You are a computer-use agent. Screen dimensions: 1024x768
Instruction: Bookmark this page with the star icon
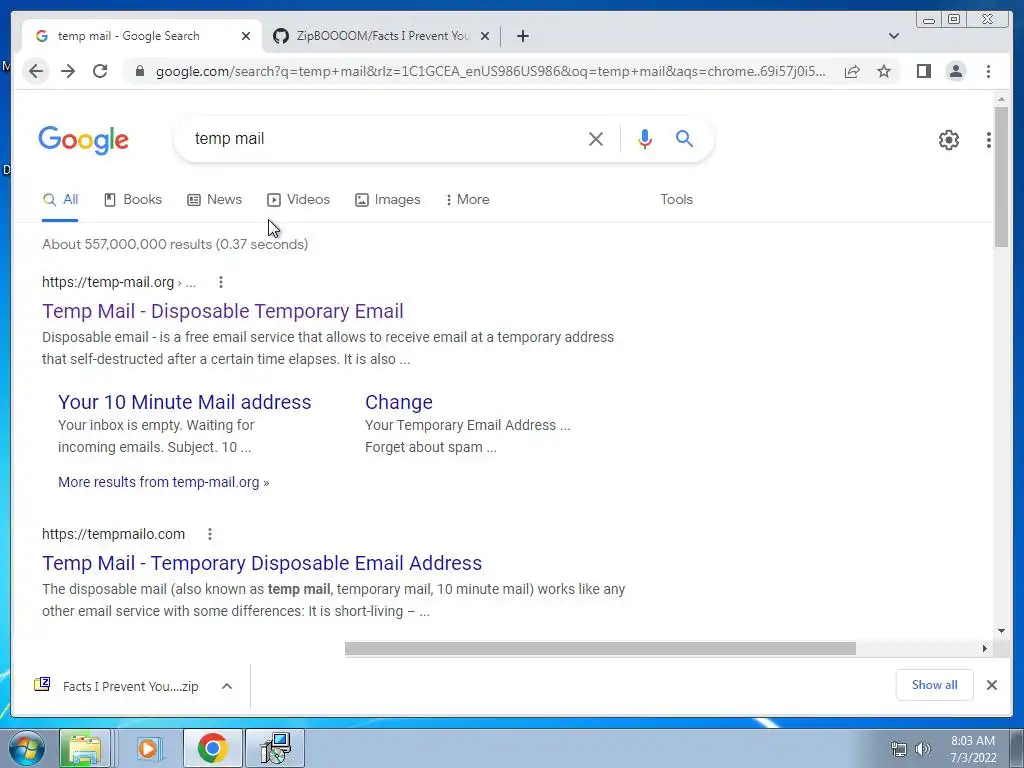[x=884, y=71]
